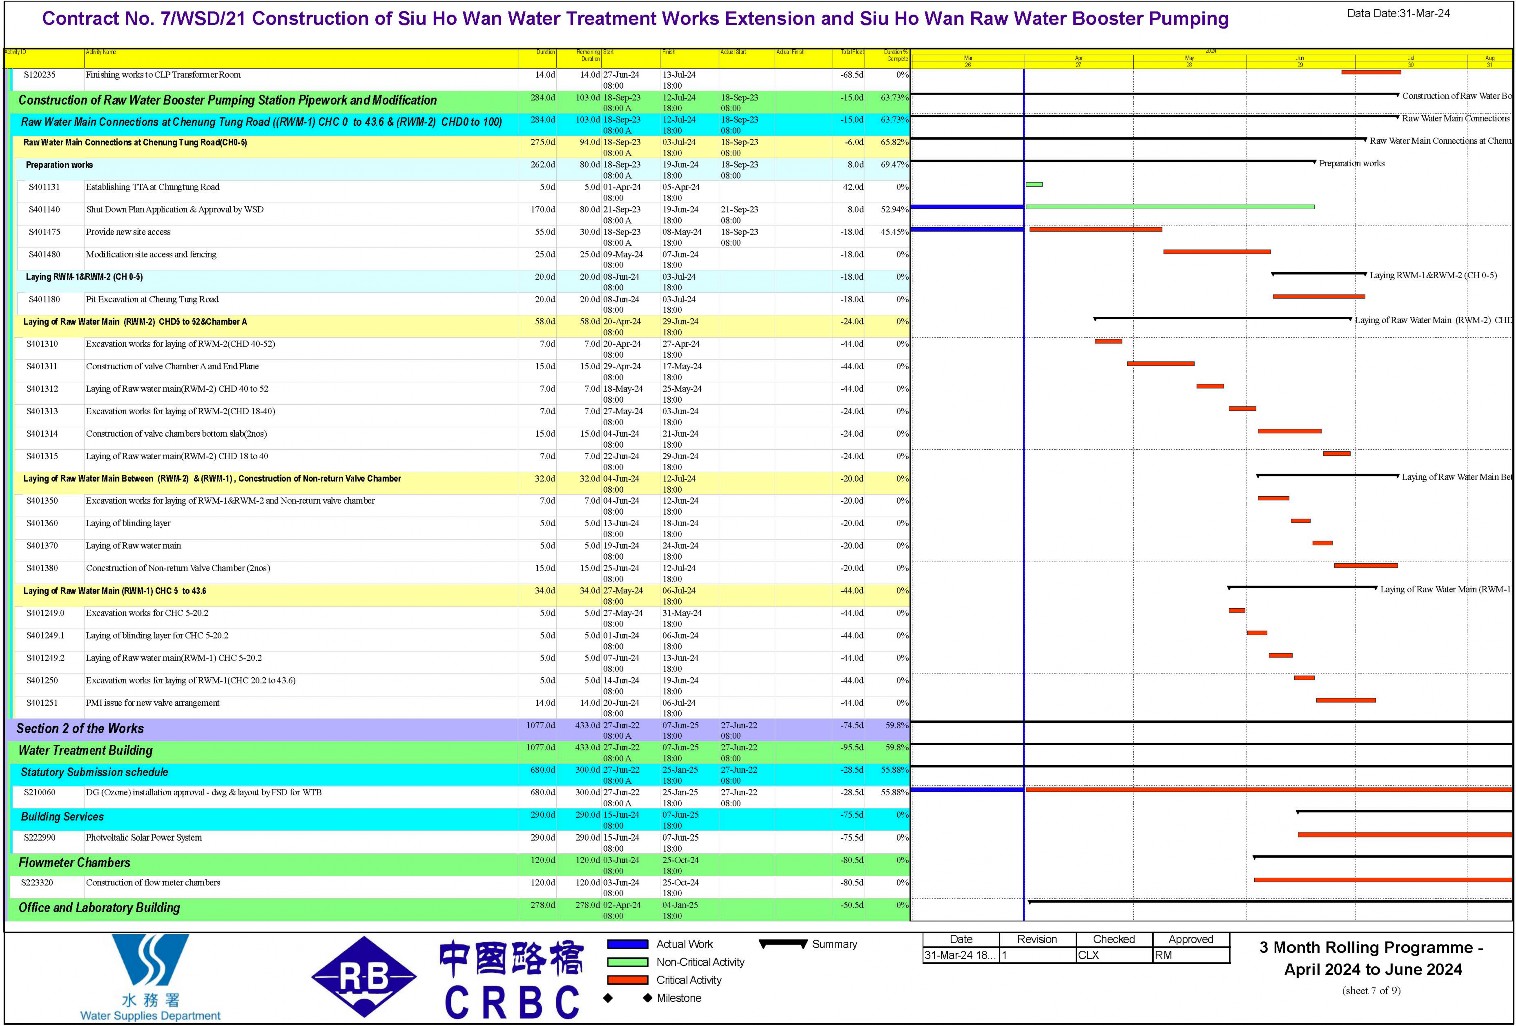Select the Statutory Submission schedule group row
This screenshot has width=1516, height=1026.
(462, 773)
